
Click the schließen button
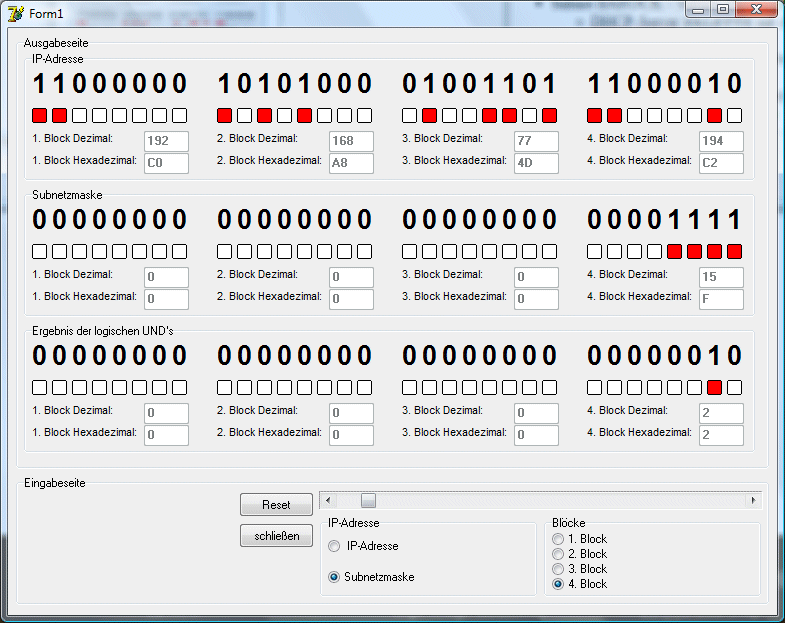click(x=276, y=536)
